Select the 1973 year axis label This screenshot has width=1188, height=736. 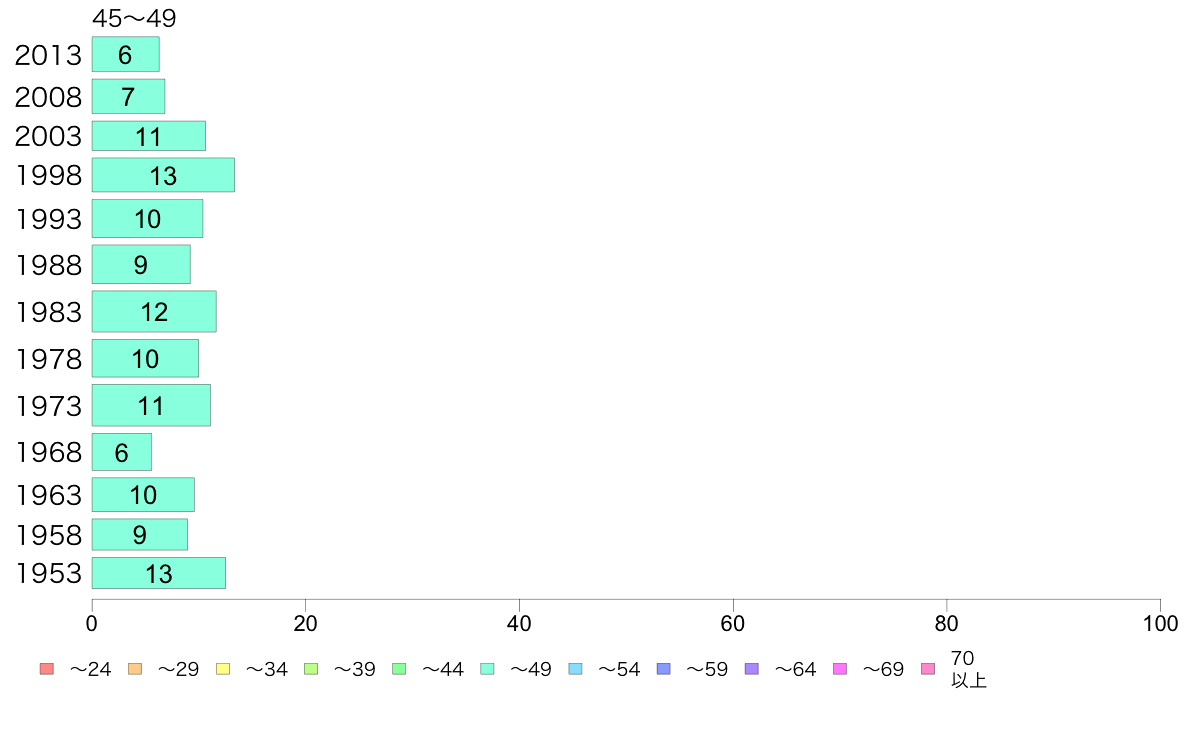pyautogui.click(x=48, y=406)
